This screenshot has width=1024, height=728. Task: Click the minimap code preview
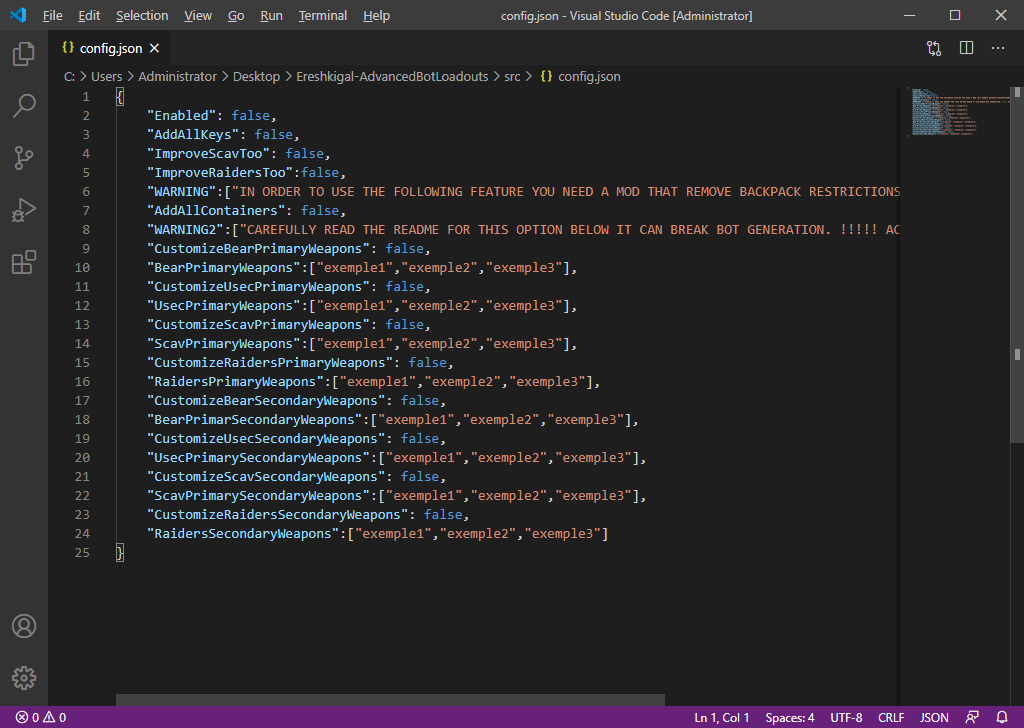960,112
